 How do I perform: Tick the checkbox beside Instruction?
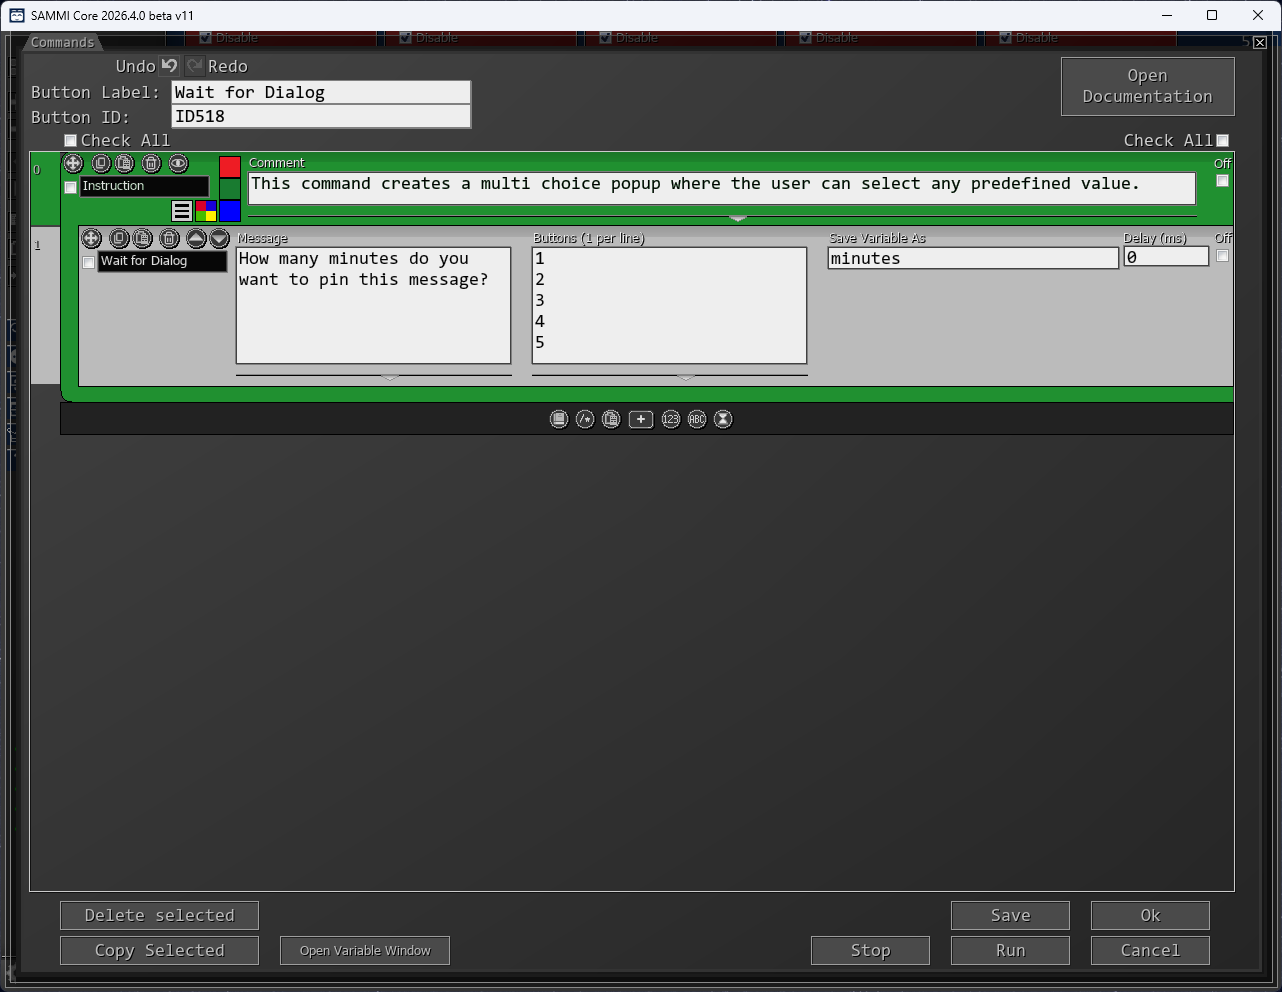pos(71,187)
